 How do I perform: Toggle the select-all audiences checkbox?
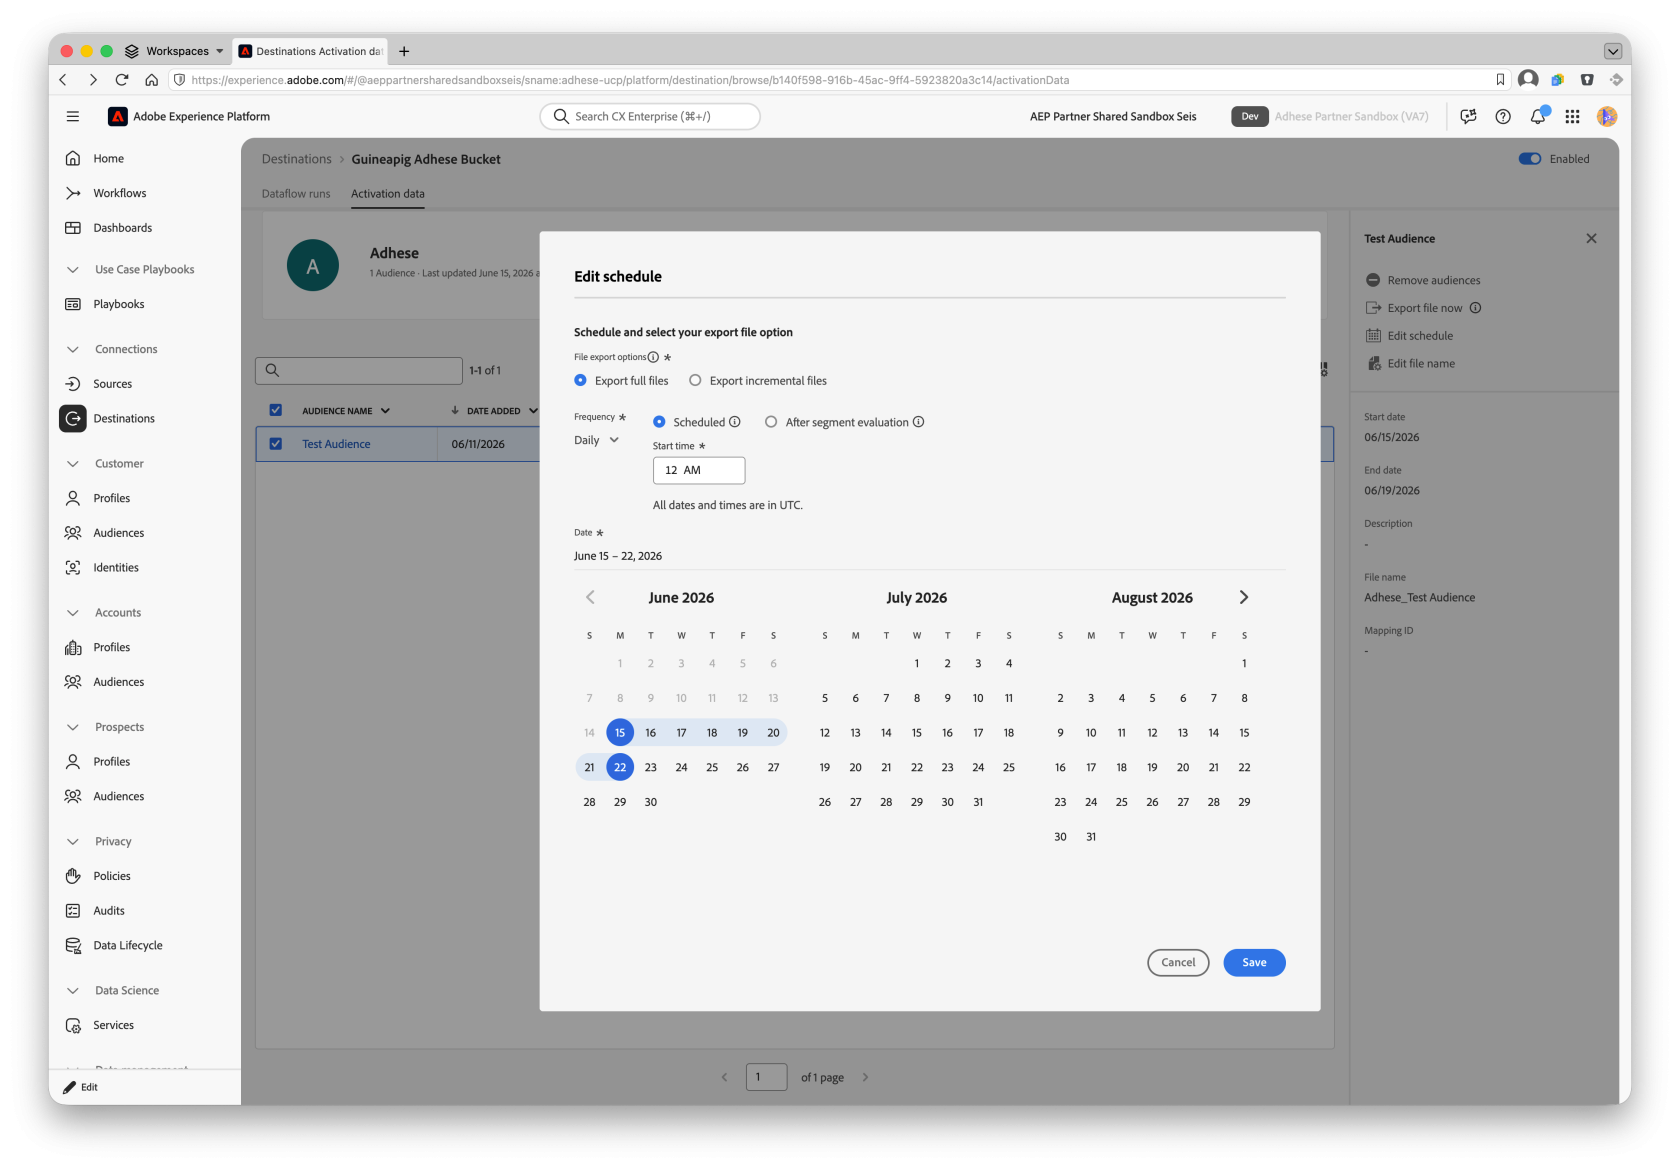point(276,410)
